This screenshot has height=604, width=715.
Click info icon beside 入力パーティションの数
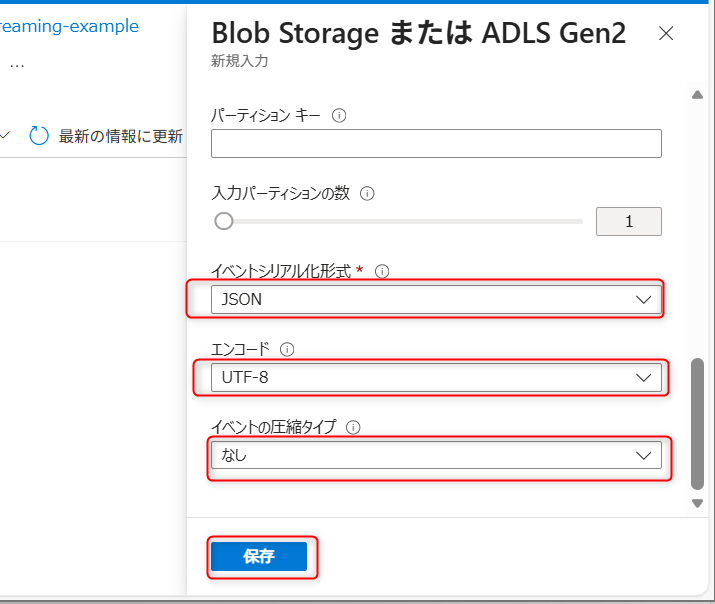(367, 193)
